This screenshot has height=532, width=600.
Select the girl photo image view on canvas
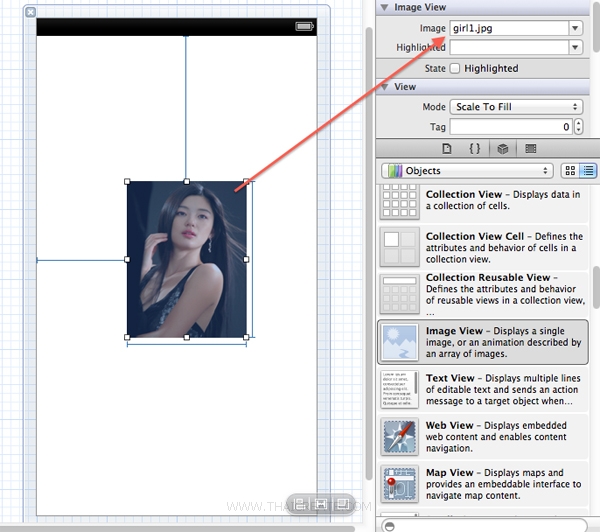(x=187, y=259)
